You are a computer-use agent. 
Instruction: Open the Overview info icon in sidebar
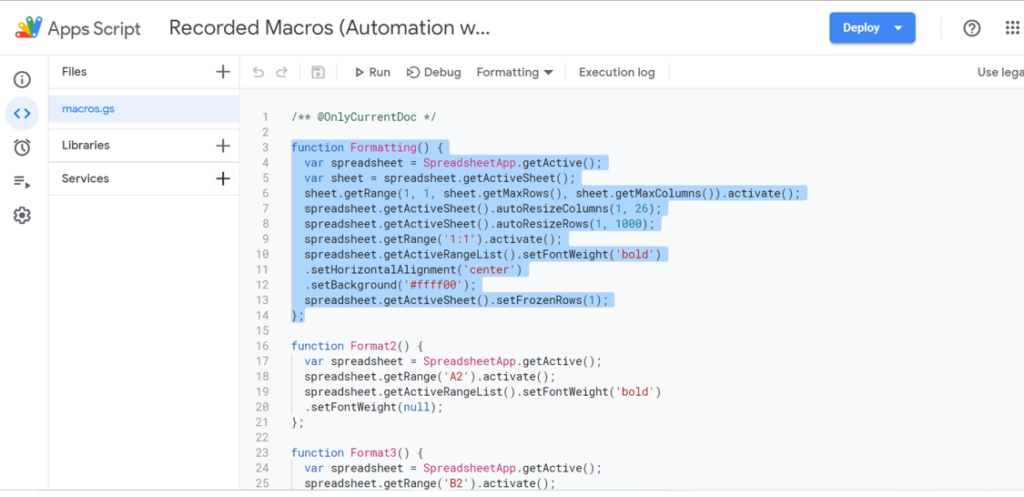coord(22,80)
